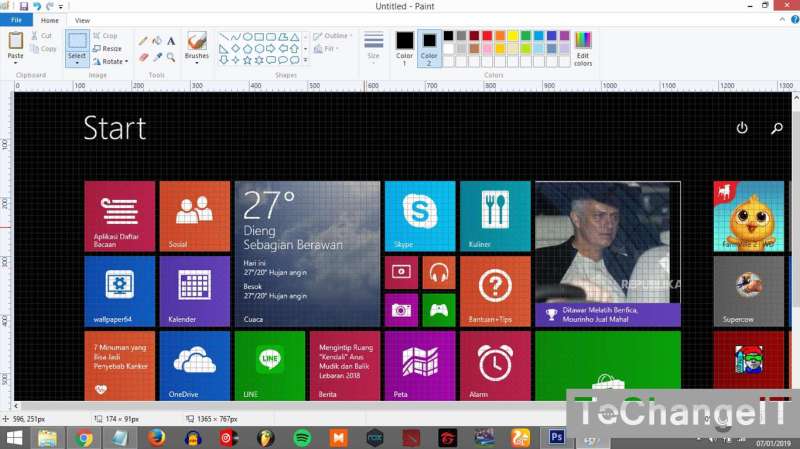Click the vertical scrollbar up arrow
The width and height of the screenshot is (800, 449).
click(796, 97)
